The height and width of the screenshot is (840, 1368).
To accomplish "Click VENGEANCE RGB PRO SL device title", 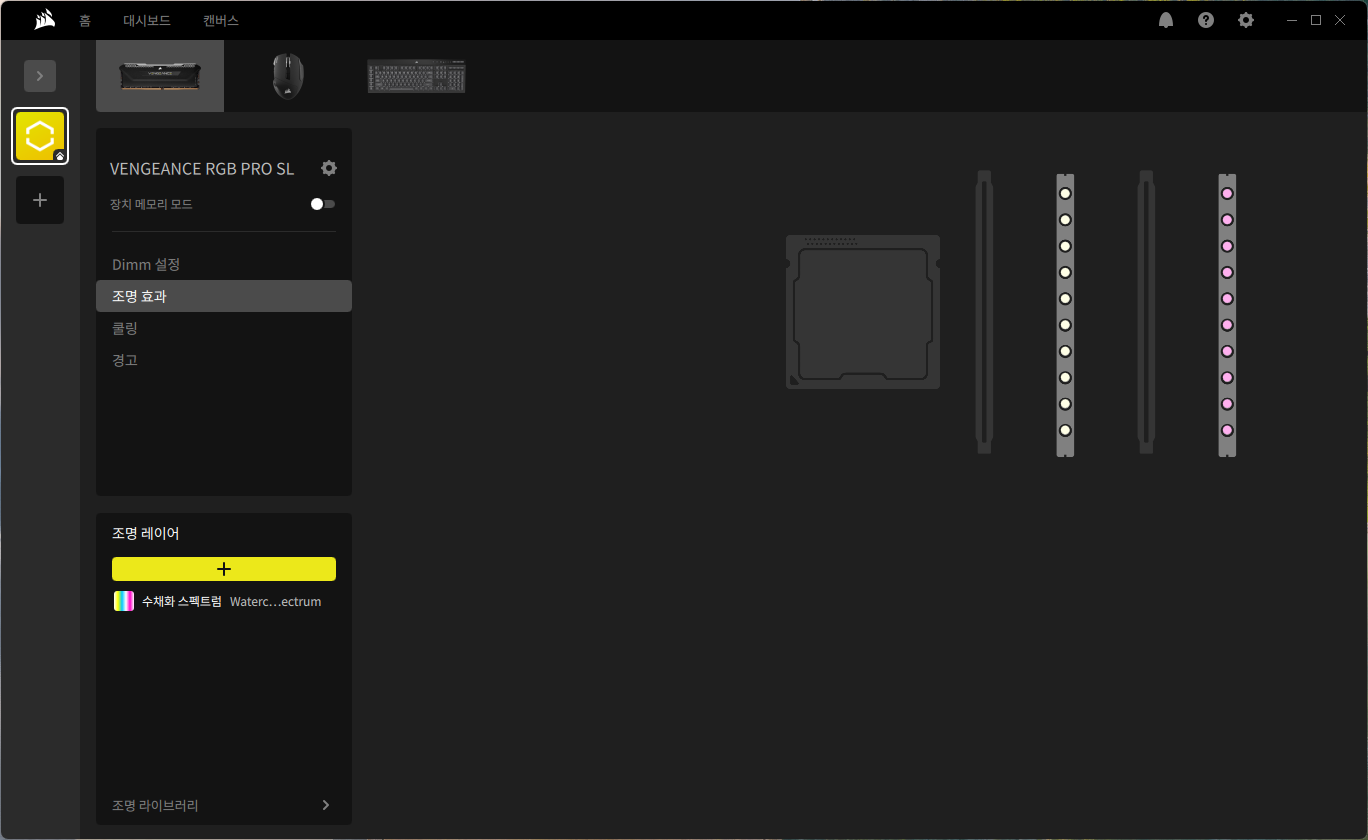I will click(x=202, y=169).
